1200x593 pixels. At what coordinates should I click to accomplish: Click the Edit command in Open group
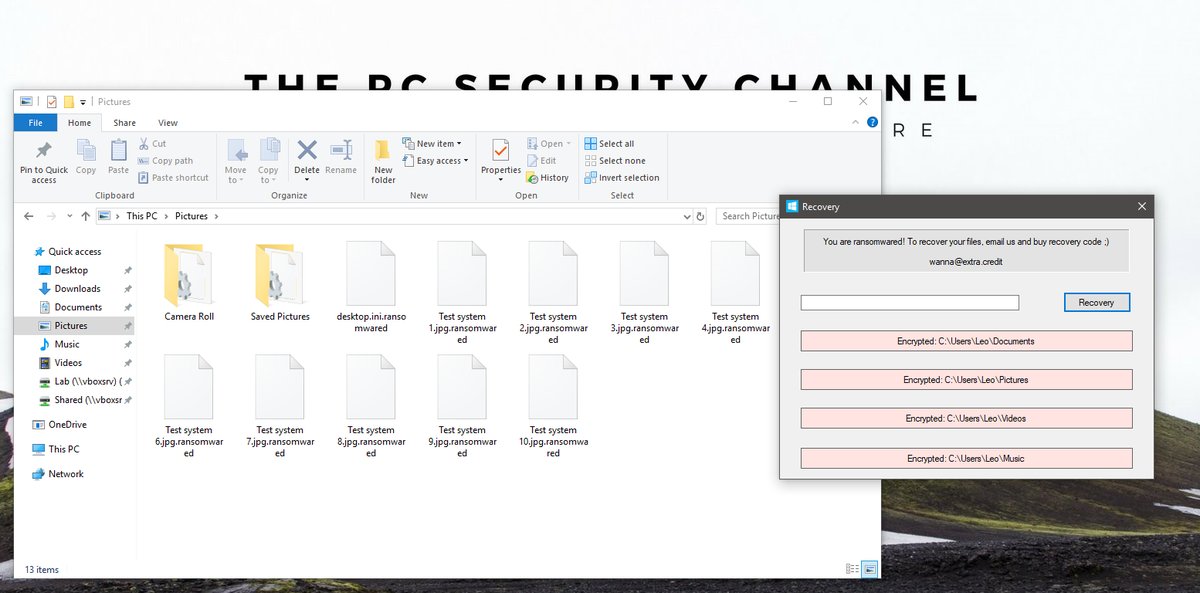click(541, 161)
